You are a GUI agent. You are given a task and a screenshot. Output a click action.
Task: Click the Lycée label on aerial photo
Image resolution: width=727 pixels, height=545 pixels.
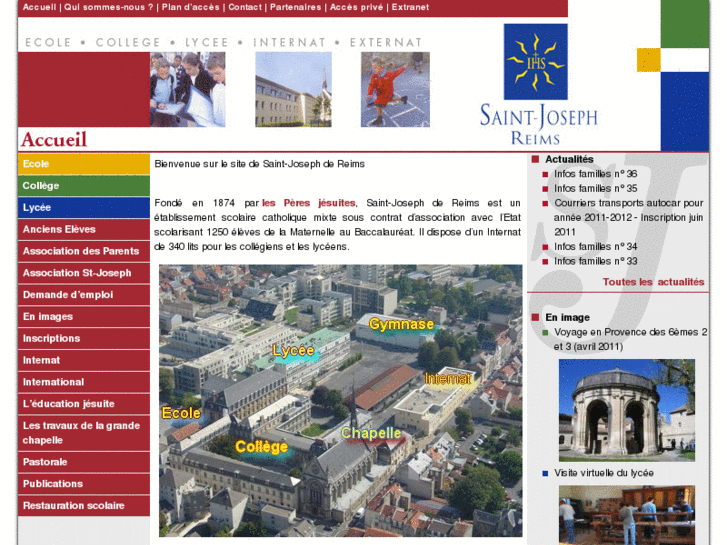pos(293,351)
